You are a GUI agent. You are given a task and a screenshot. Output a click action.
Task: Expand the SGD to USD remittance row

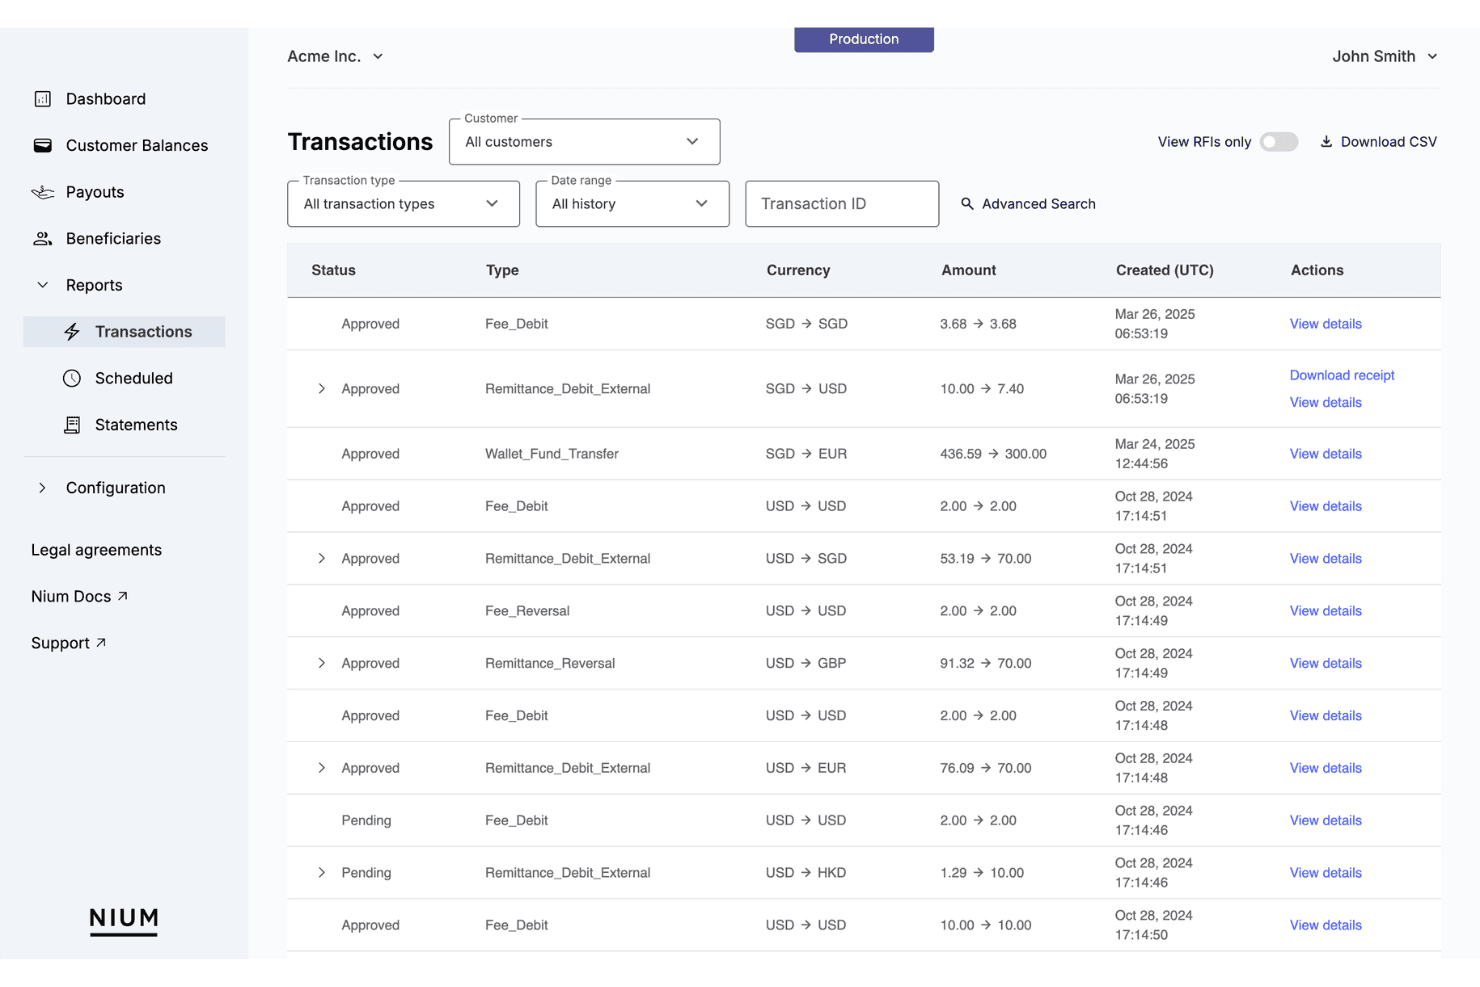click(321, 389)
